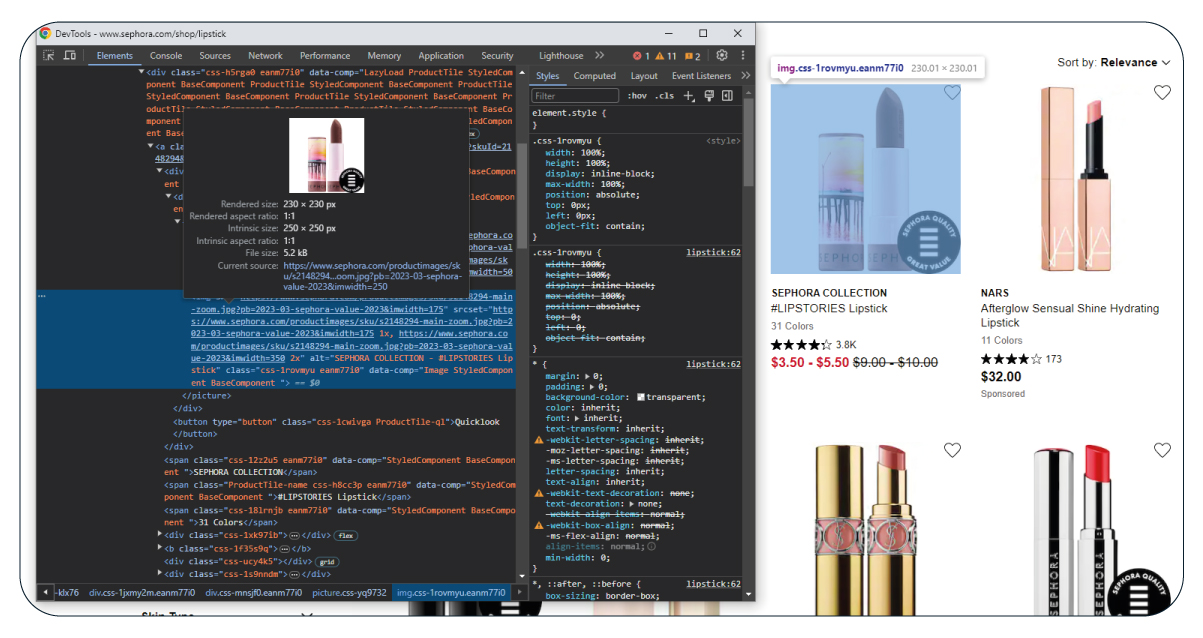Open DevTools settings gear
Screen dimensions: 1203x638
[x=722, y=56]
